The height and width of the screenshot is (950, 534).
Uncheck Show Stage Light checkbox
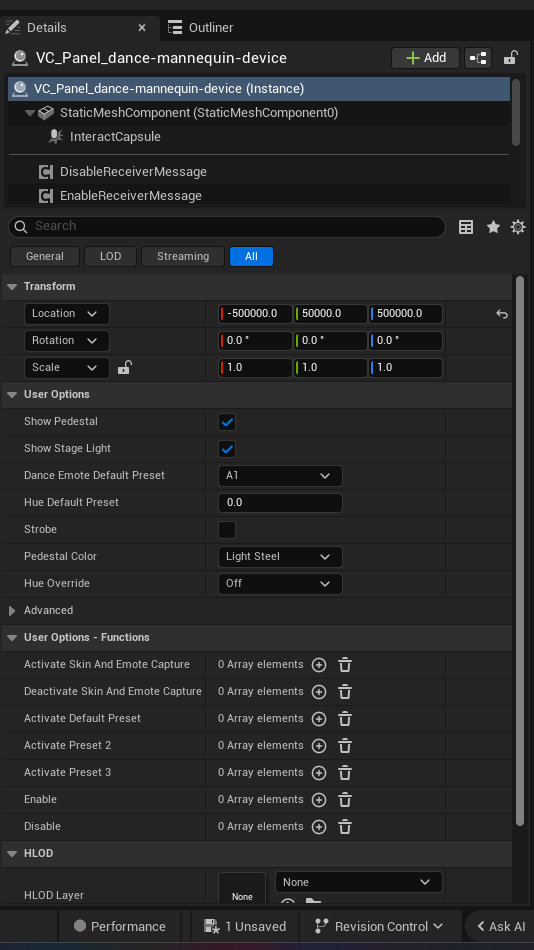pos(227,449)
